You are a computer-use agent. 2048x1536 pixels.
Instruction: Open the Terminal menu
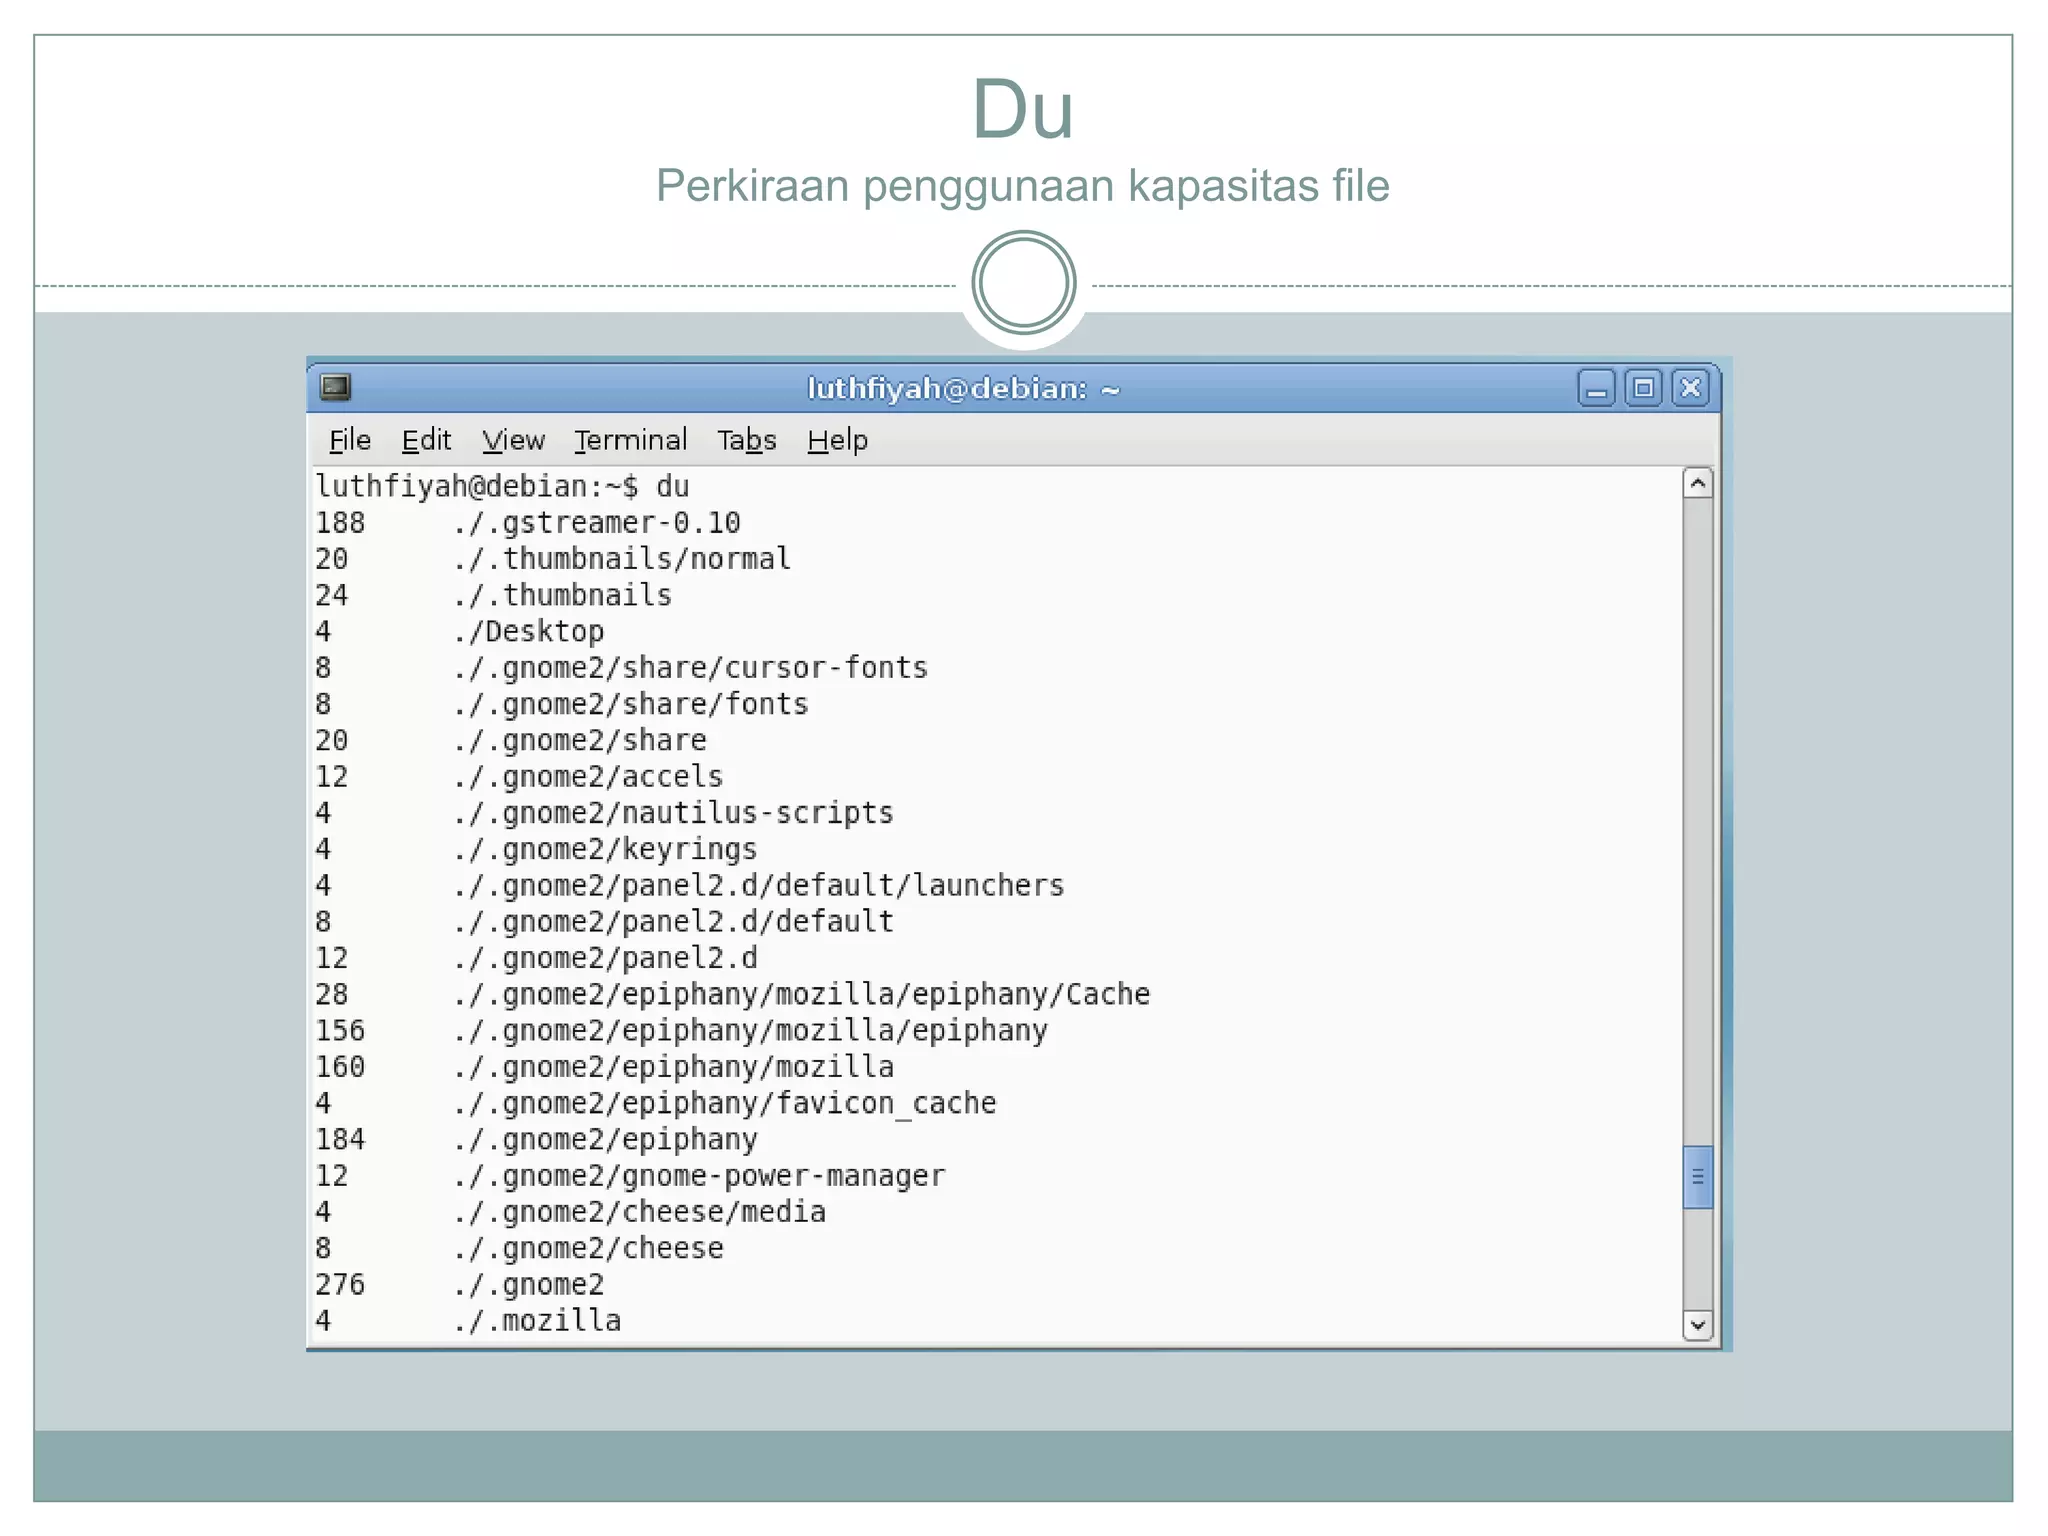(630, 440)
